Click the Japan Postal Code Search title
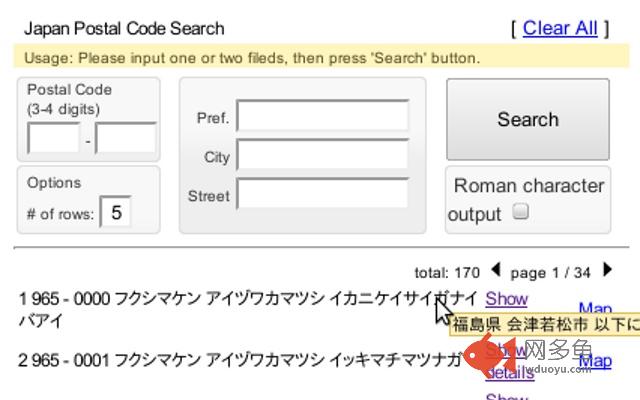Screen dimensions: 640x400 click(124, 29)
